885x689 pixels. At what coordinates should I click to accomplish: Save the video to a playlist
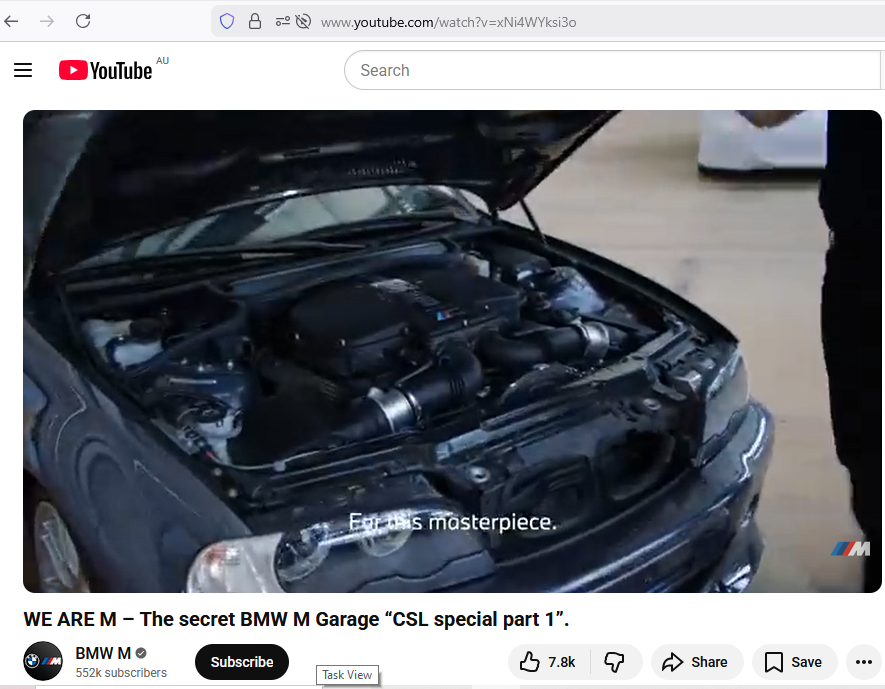(794, 662)
